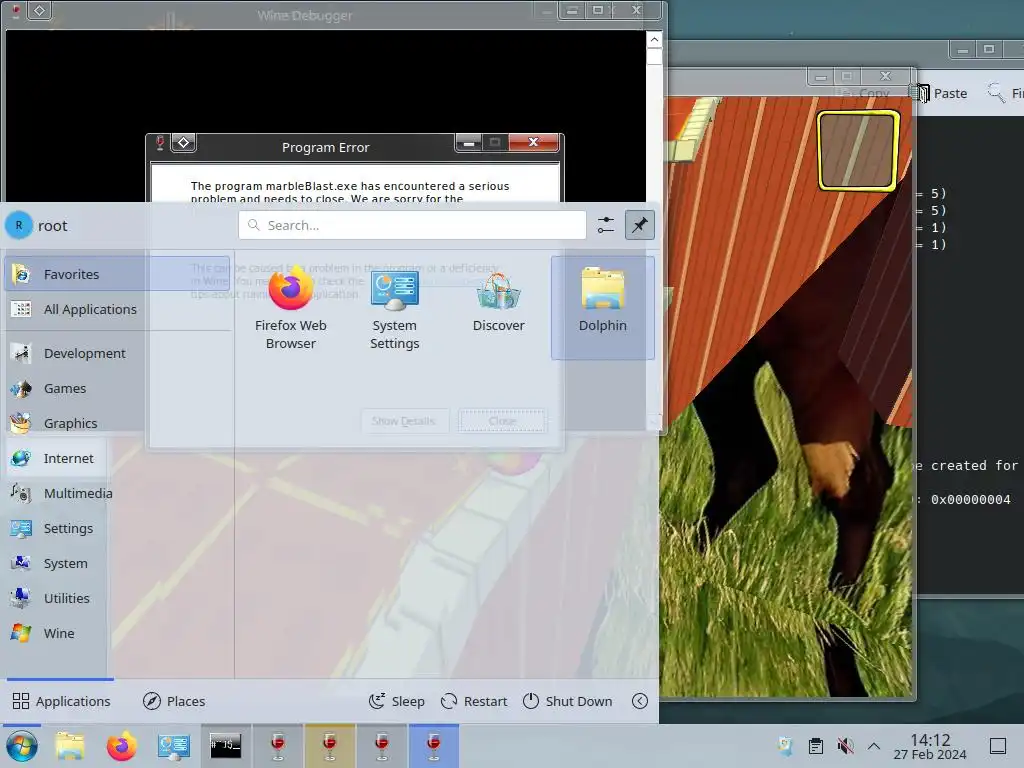
Task: Click the clock showing 14:12
Action: (x=930, y=746)
